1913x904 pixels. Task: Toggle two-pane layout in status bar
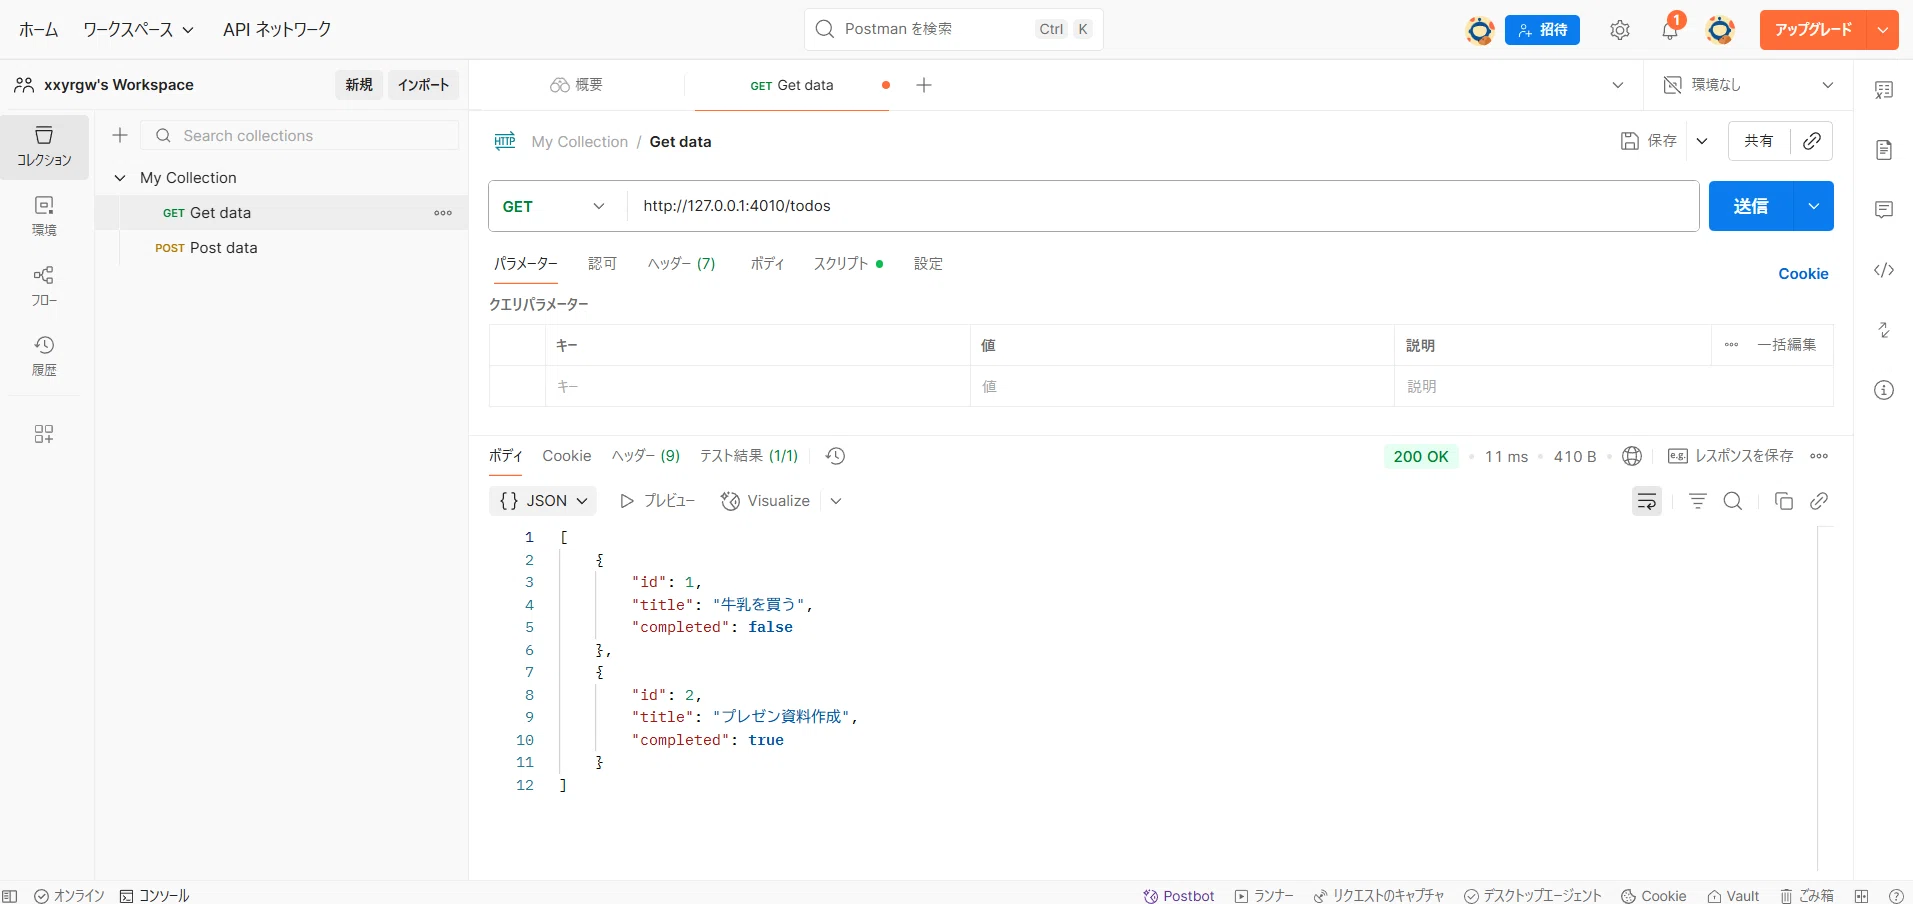point(1861,896)
